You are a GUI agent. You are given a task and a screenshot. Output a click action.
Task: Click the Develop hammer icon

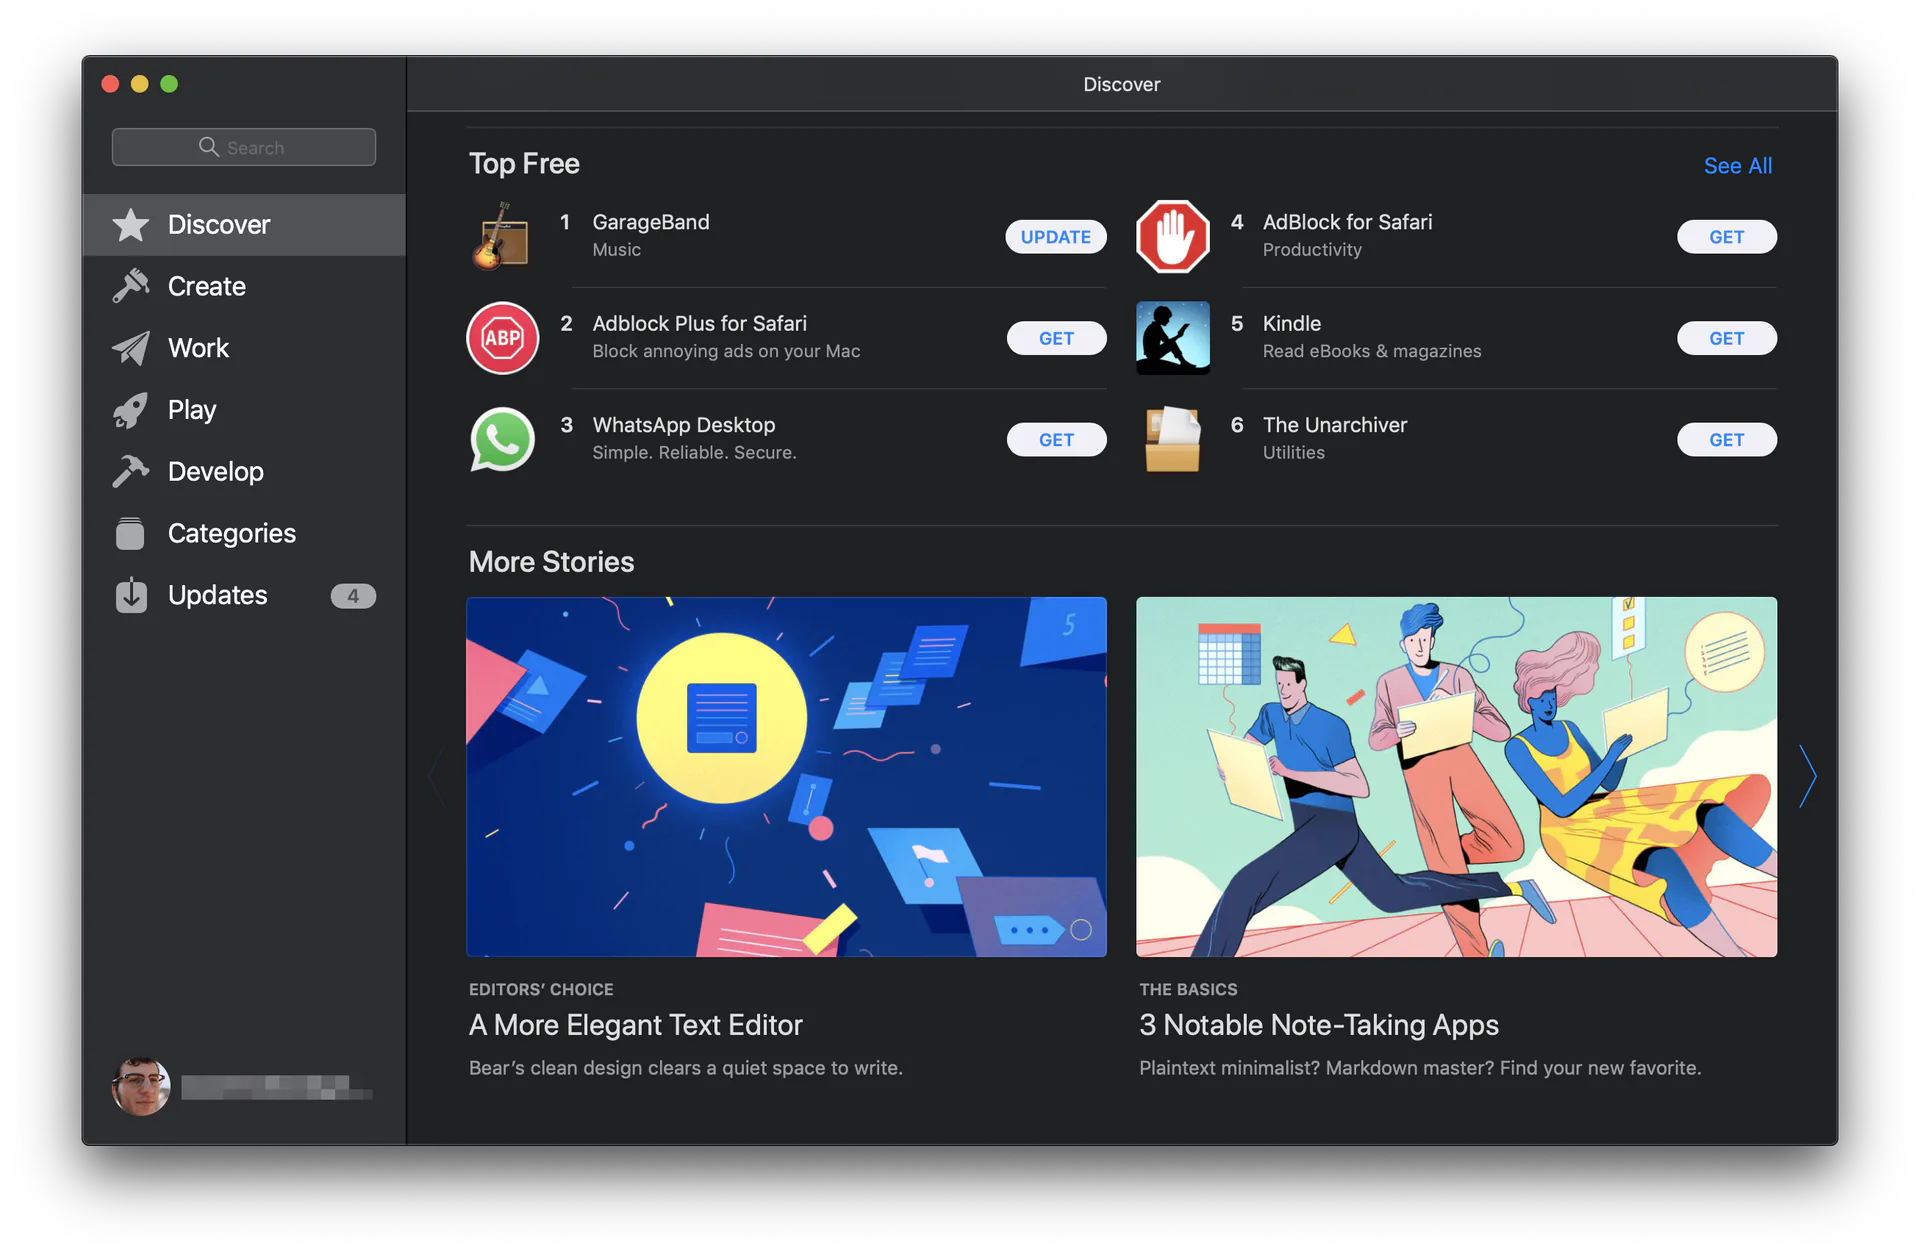point(131,471)
